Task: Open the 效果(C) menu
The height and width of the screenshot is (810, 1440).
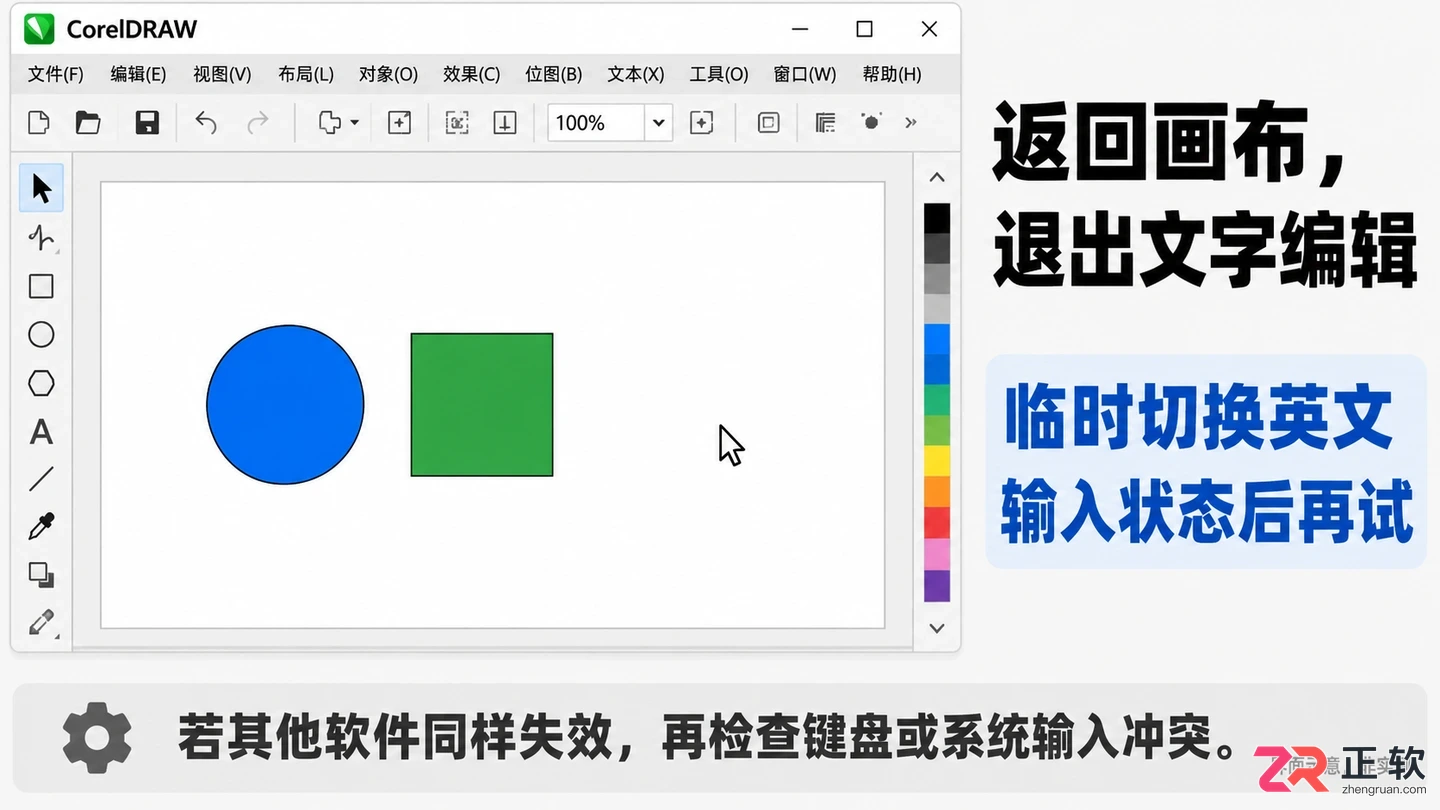Action: pos(471,74)
